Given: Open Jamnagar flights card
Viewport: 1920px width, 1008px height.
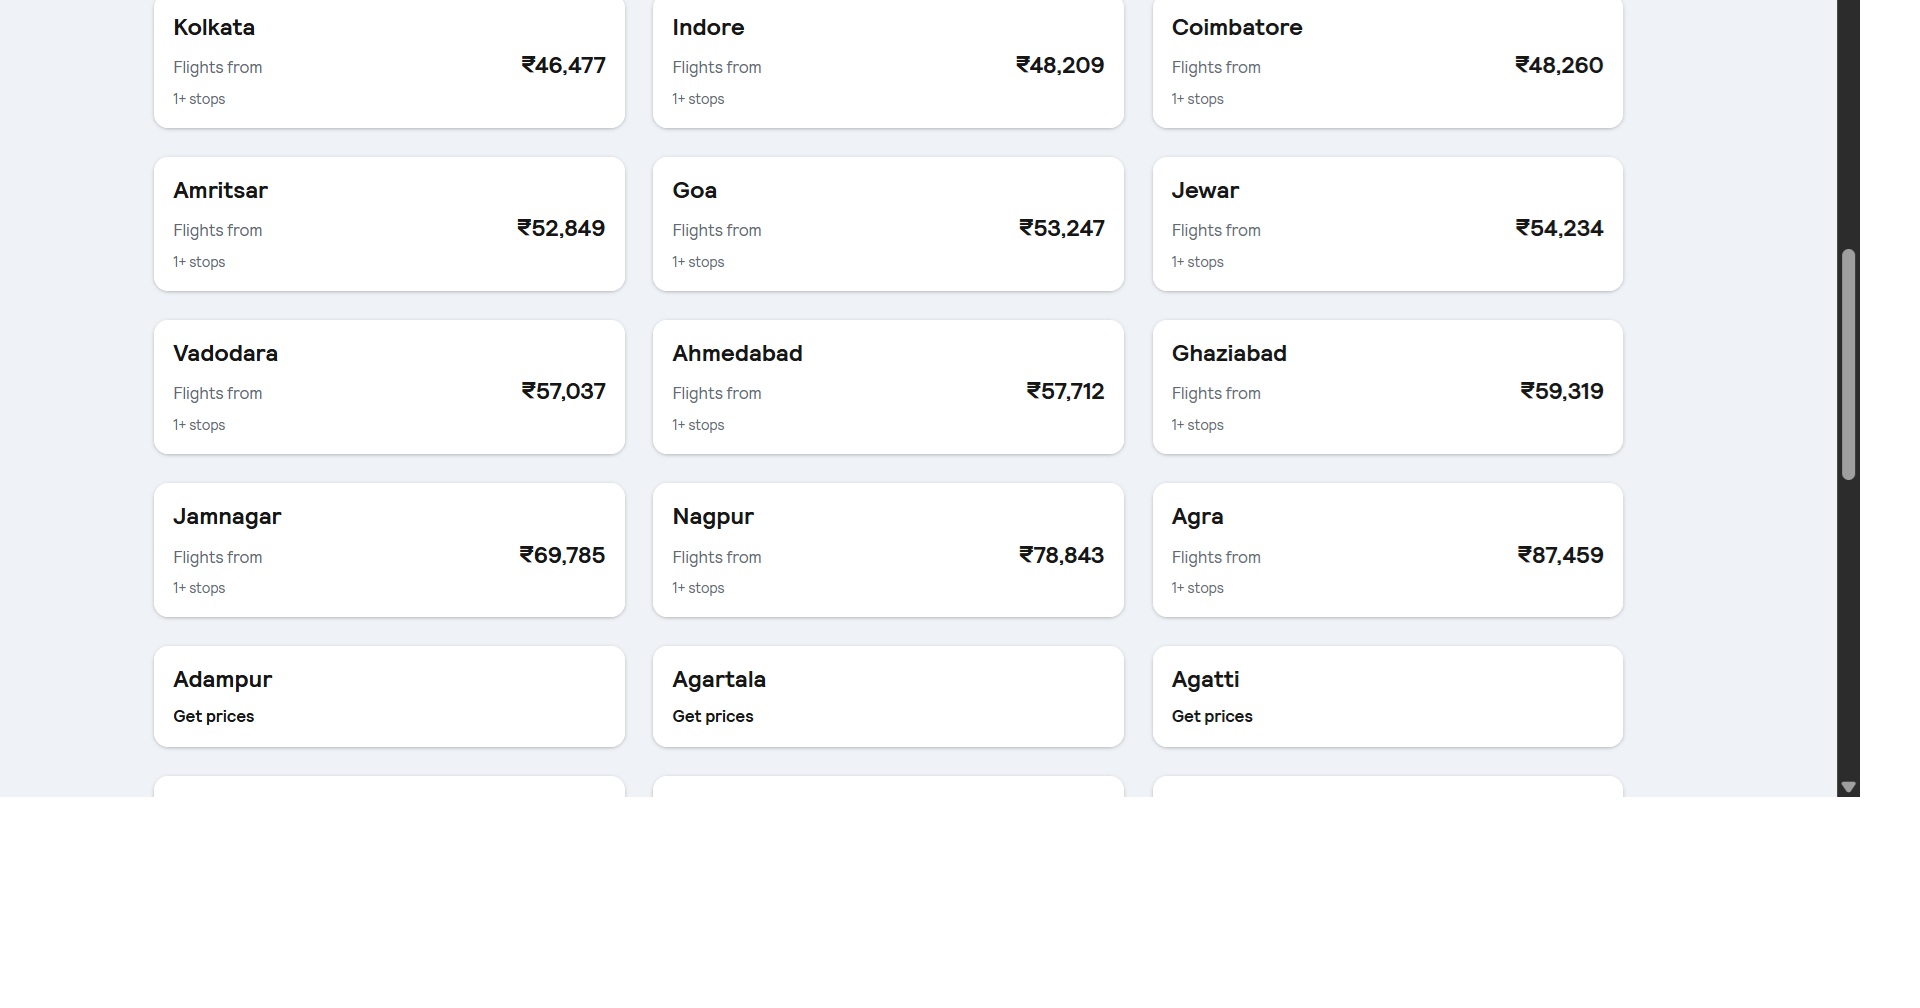Looking at the screenshot, I should (389, 550).
